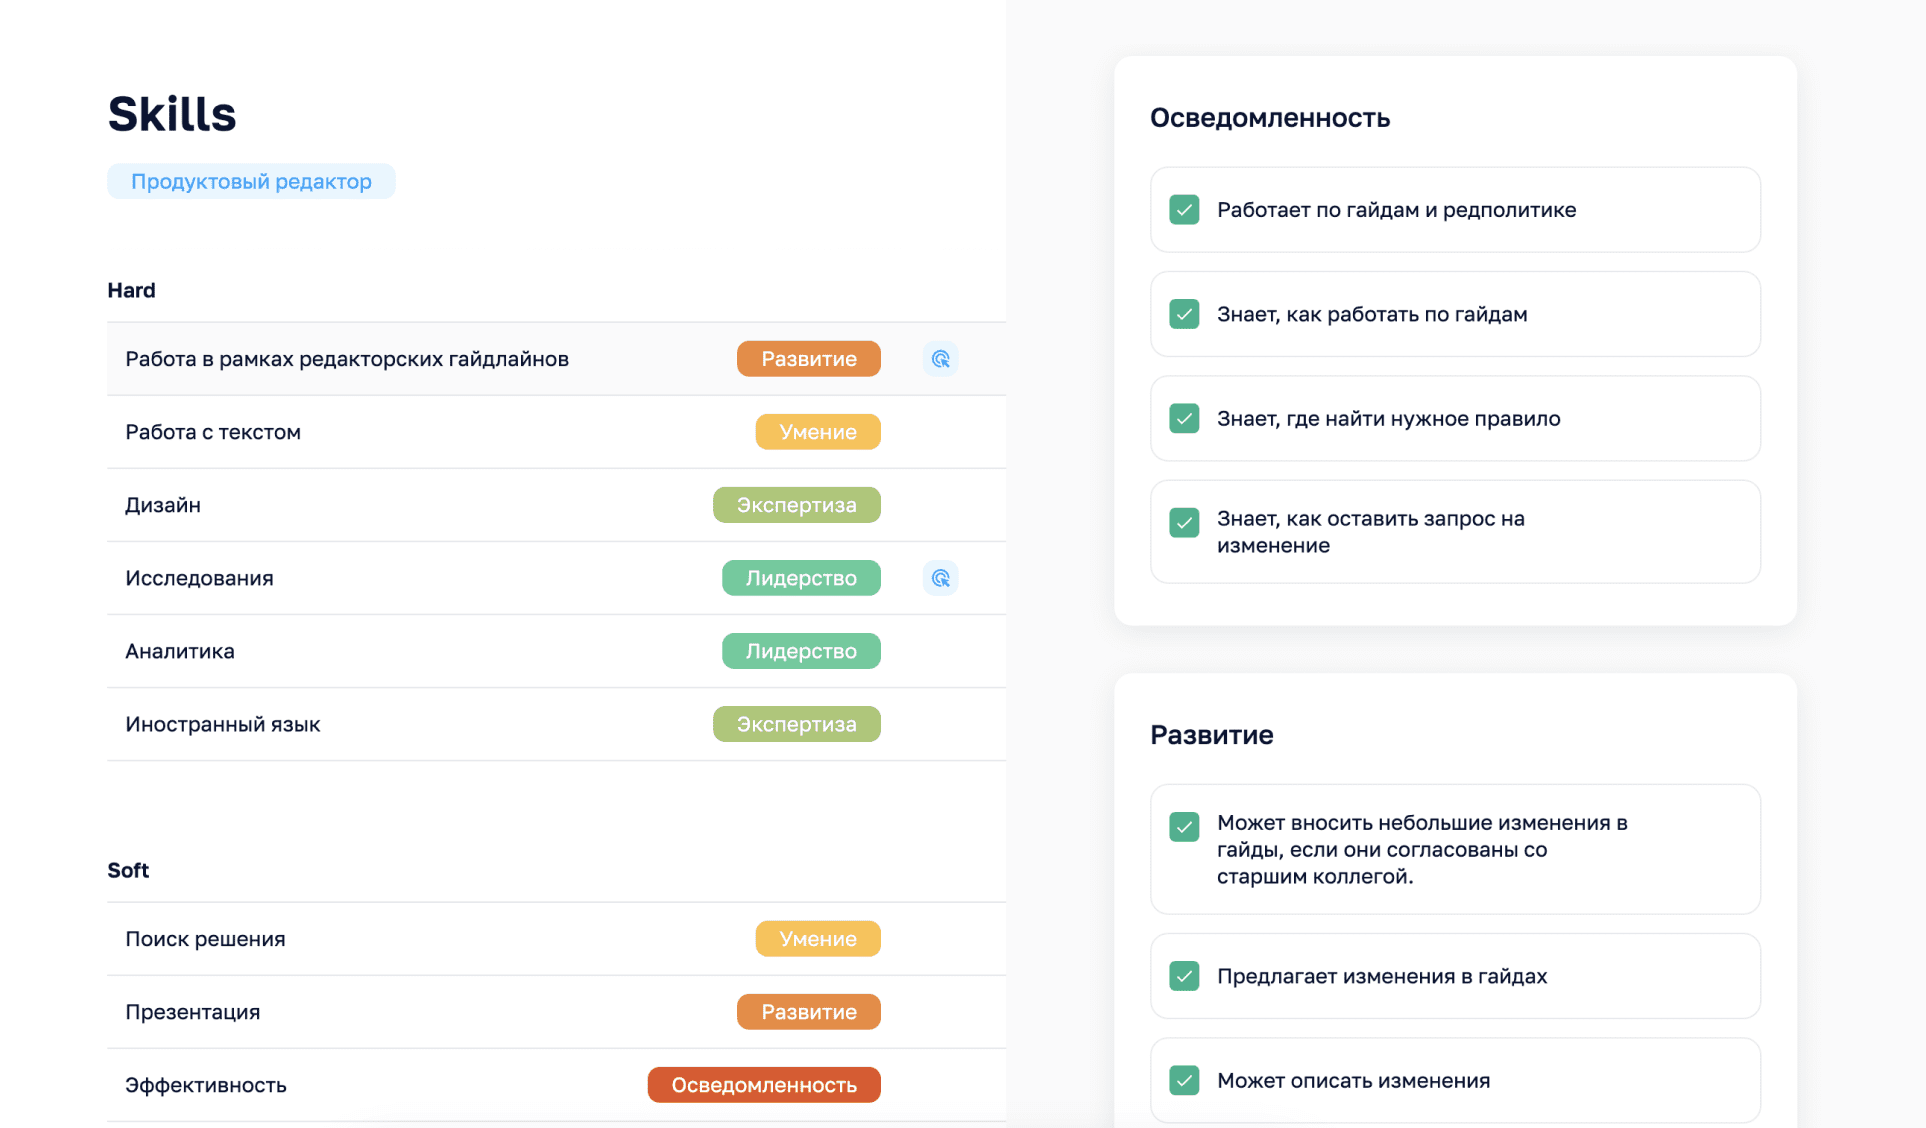Open the "Дизайн" skill row
1926x1128 pixels.
[x=400, y=504]
